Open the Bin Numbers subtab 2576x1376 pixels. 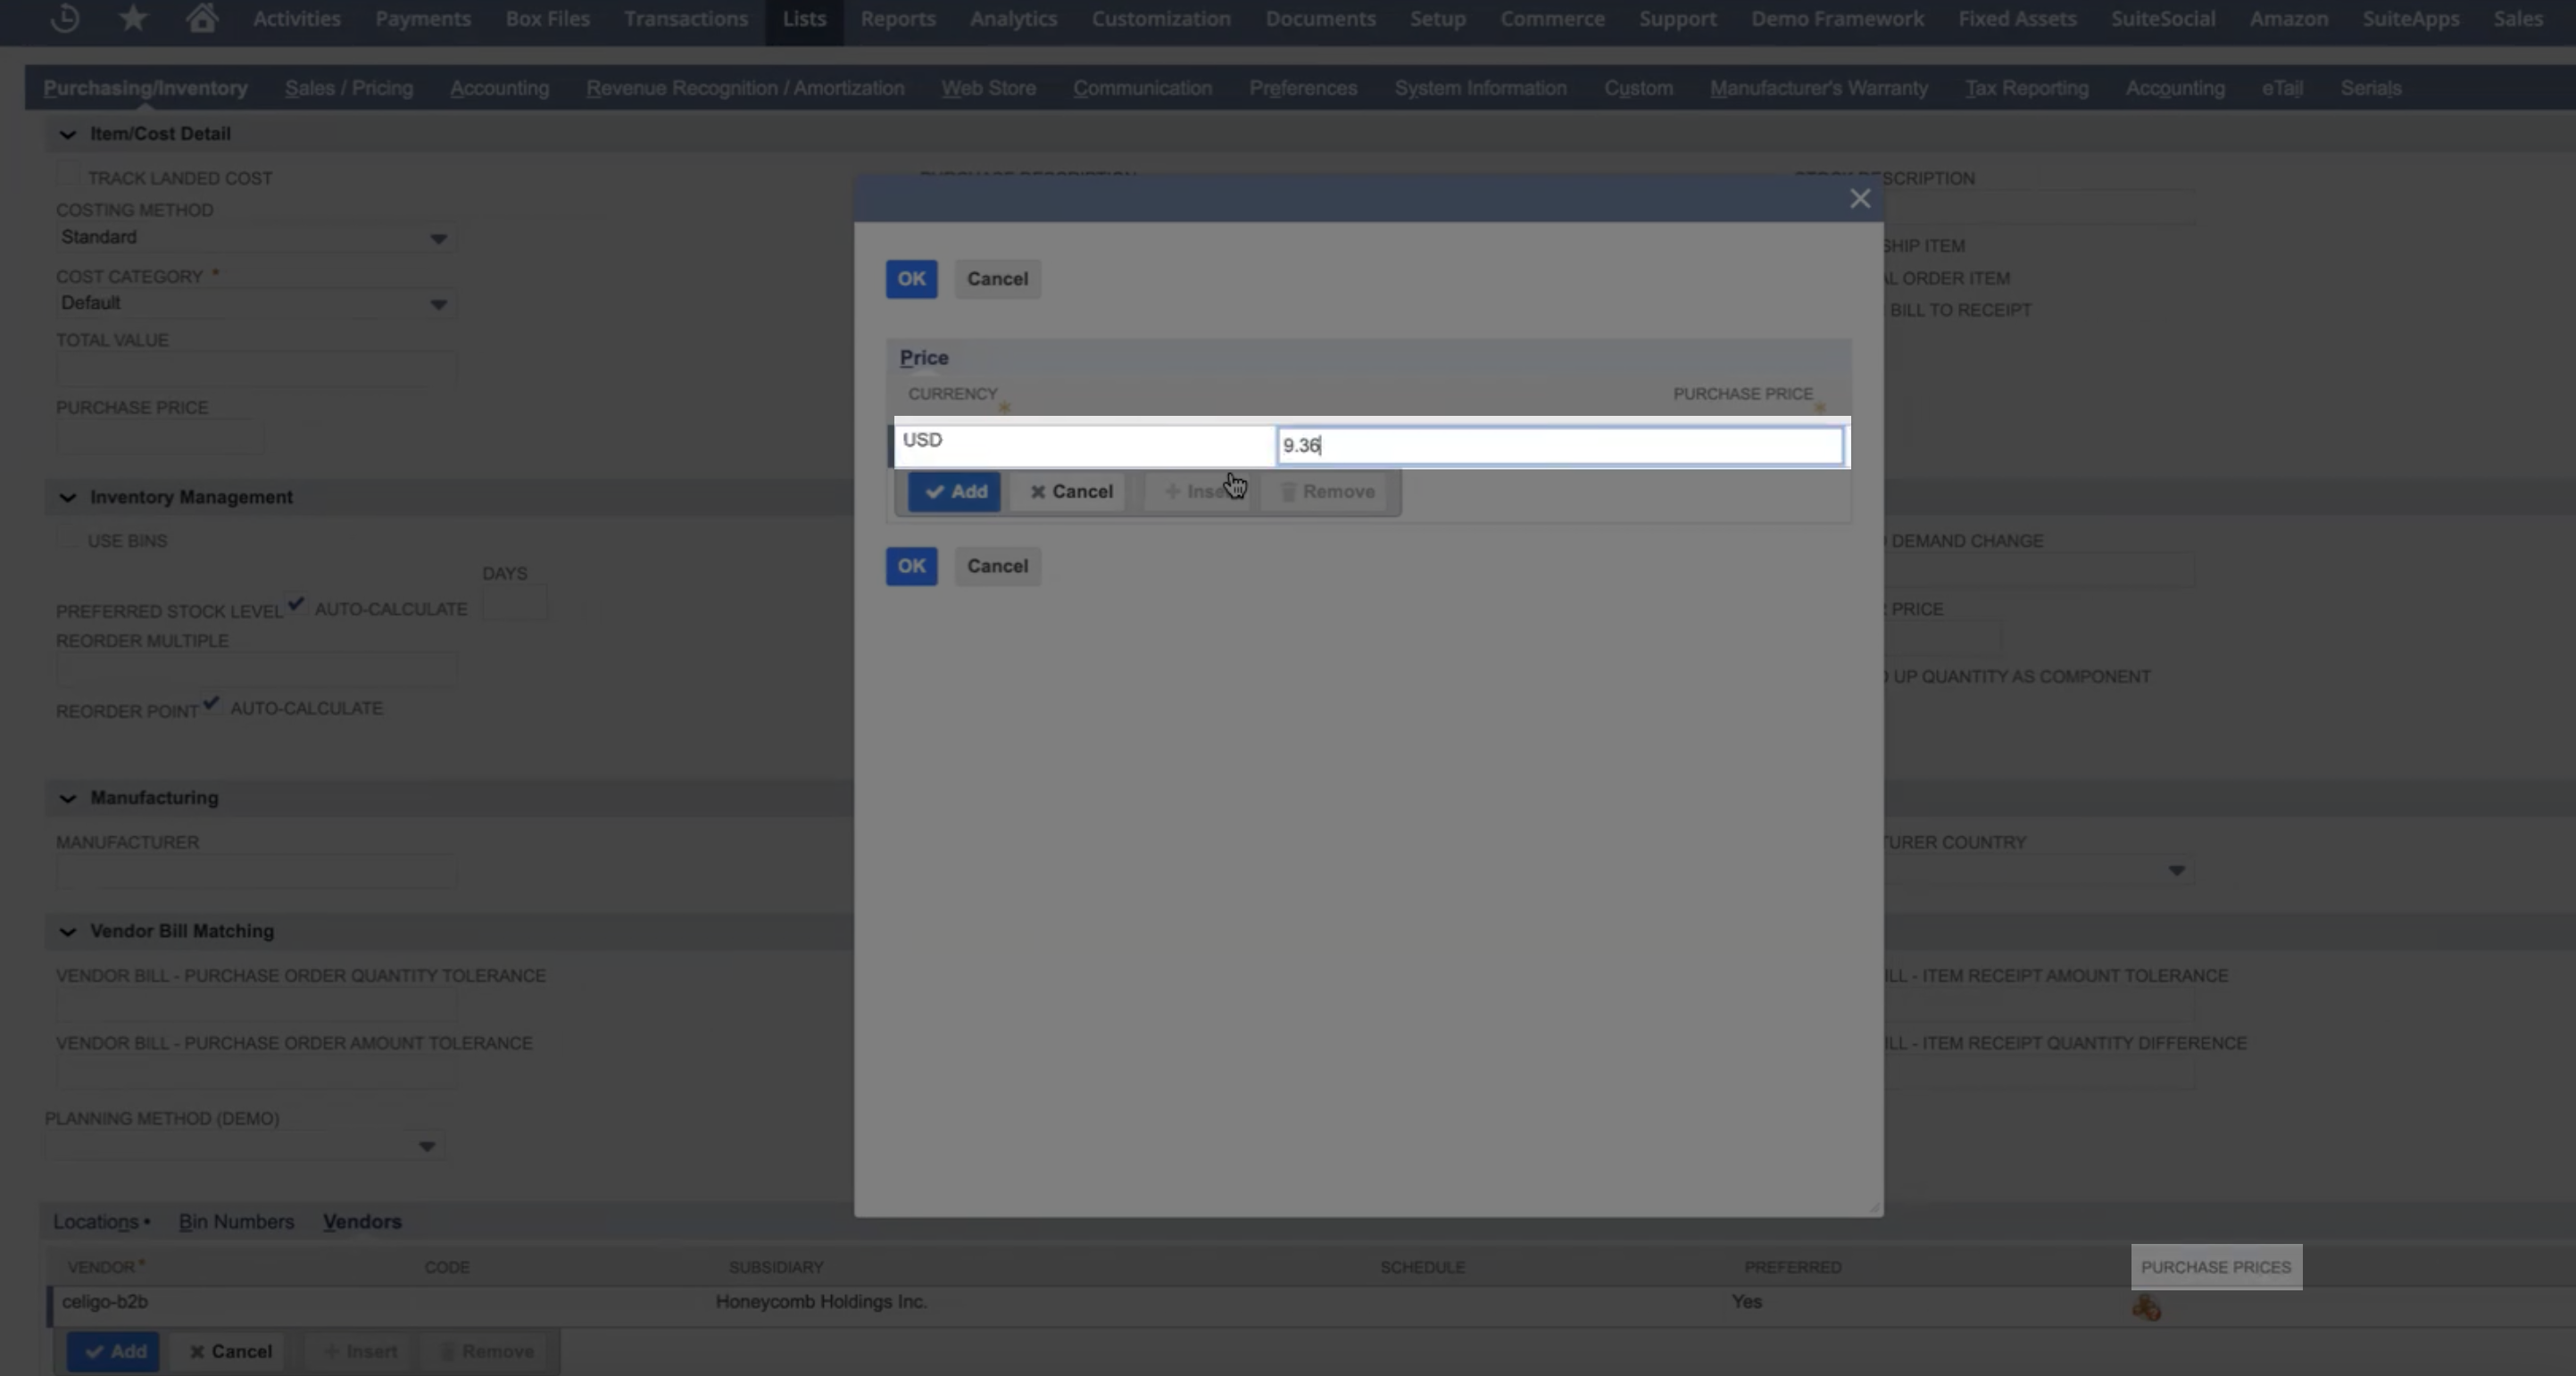(236, 1221)
